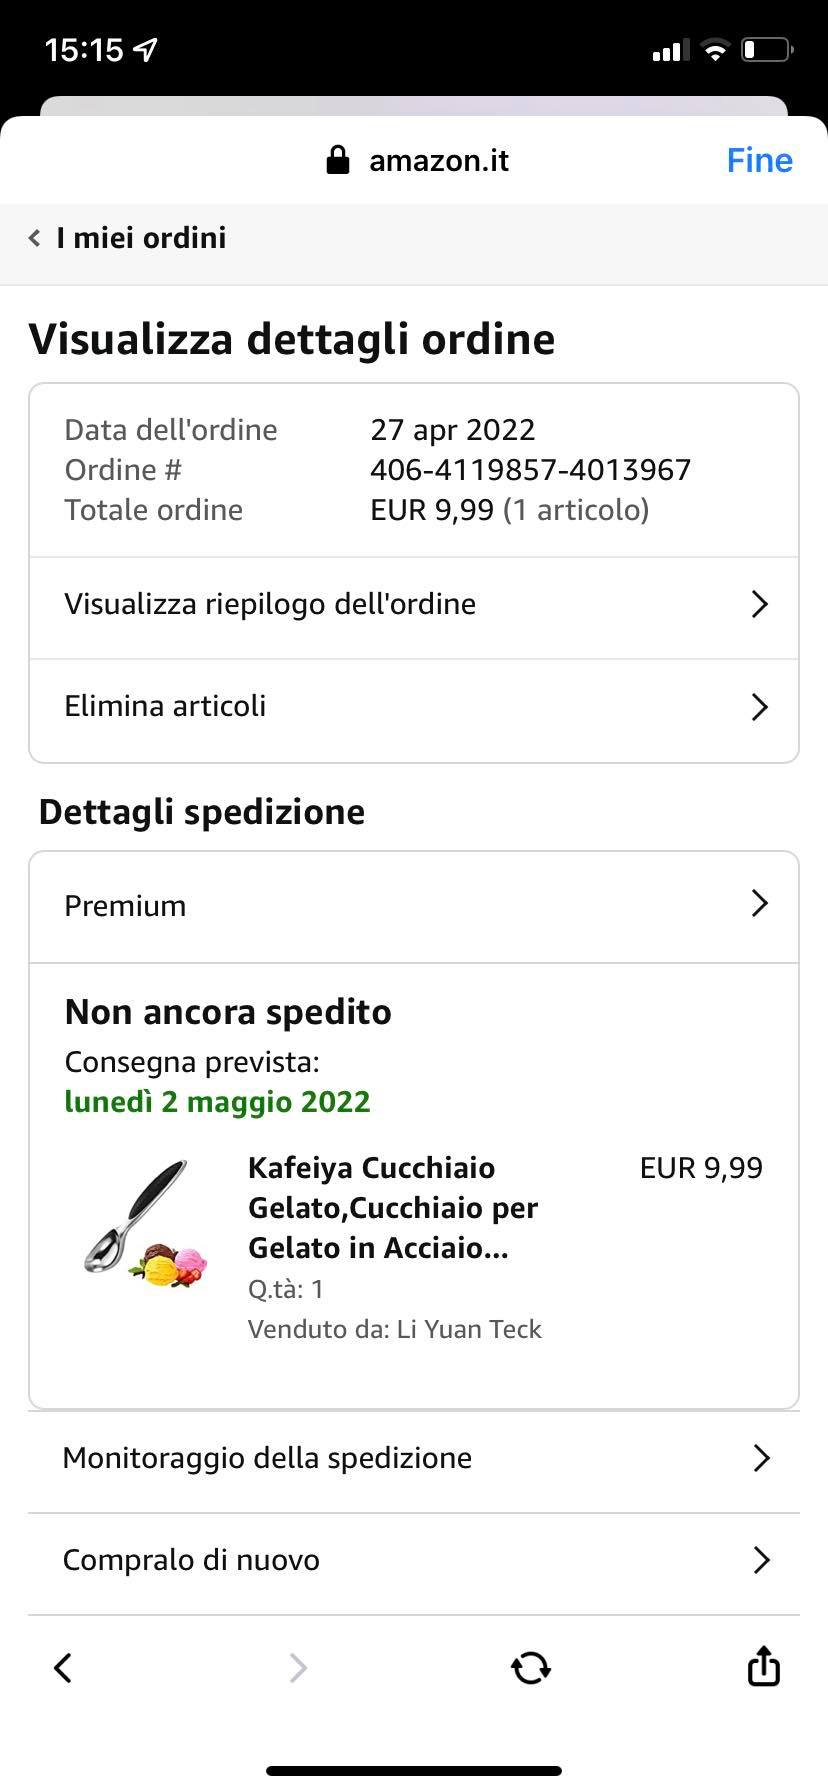The height and width of the screenshot is (1792, 828).
Task: Tap the padlock icon beside amazon.it
Action: pyautogui.click(x=338, y=160)
